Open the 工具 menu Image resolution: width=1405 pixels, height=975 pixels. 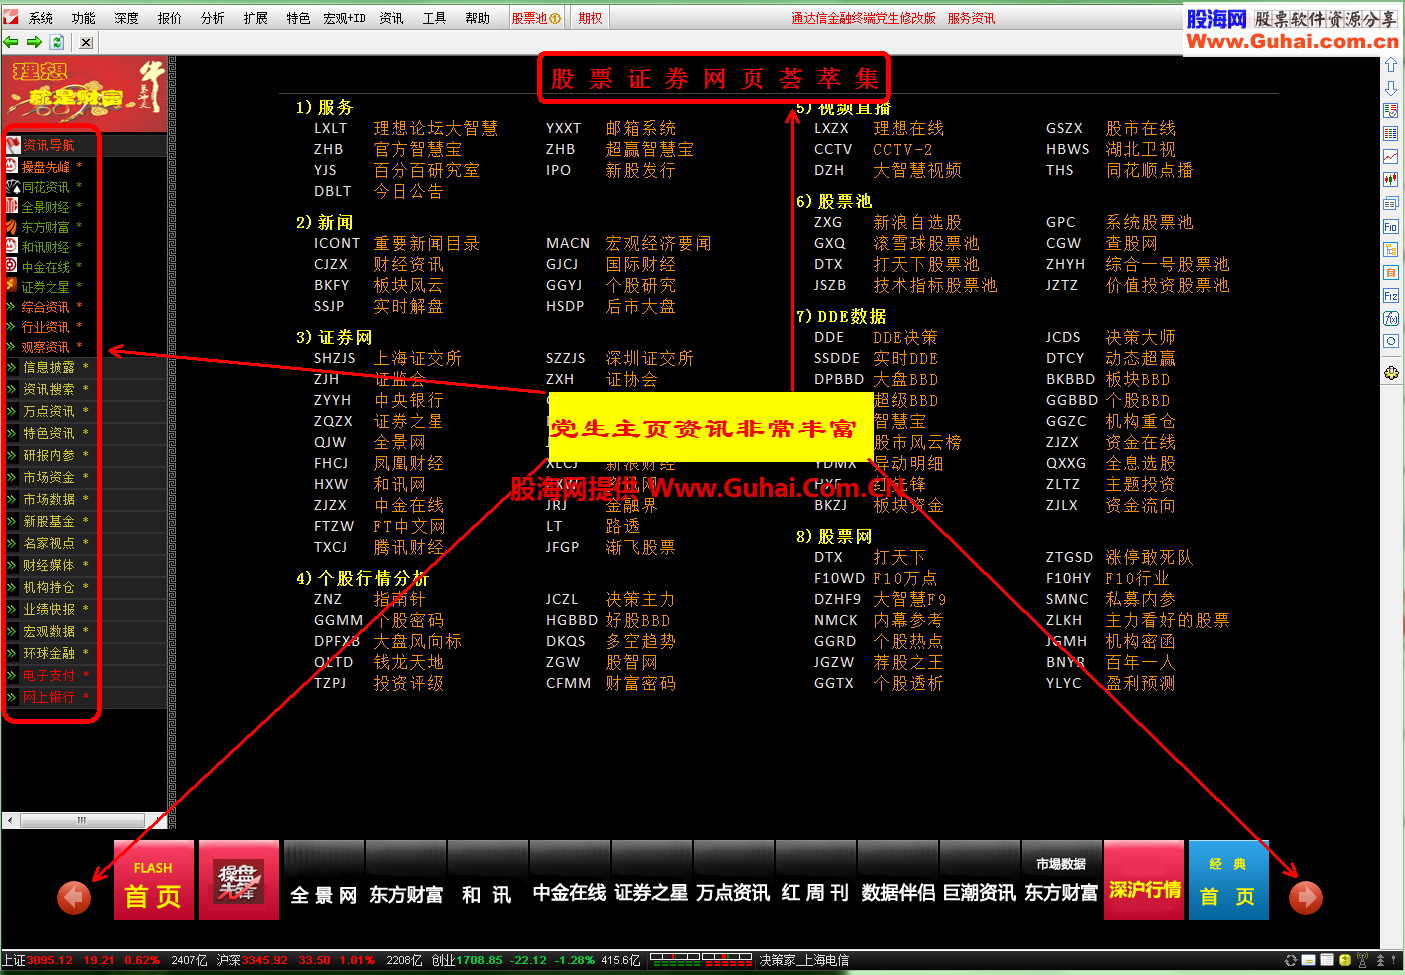(x=434, y=18)
